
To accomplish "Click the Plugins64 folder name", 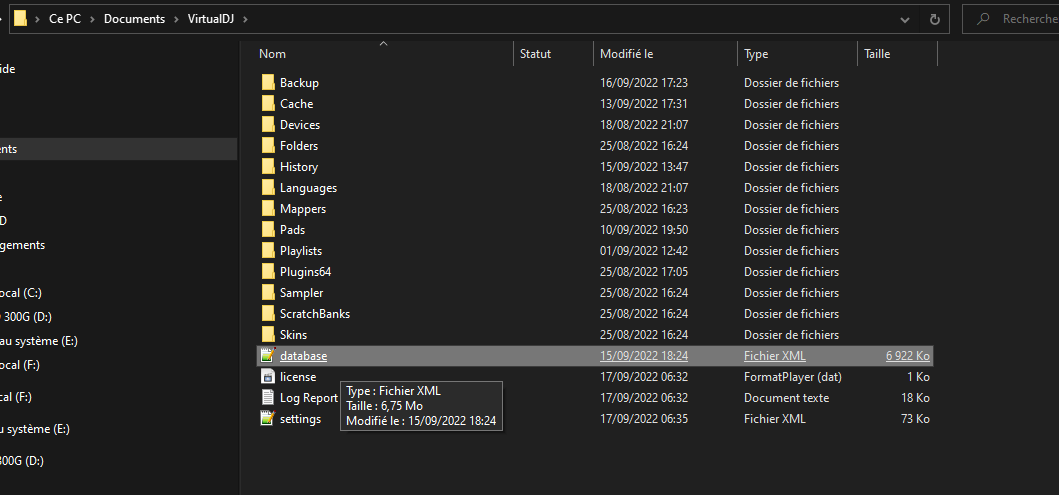I will tap(305, 271).
